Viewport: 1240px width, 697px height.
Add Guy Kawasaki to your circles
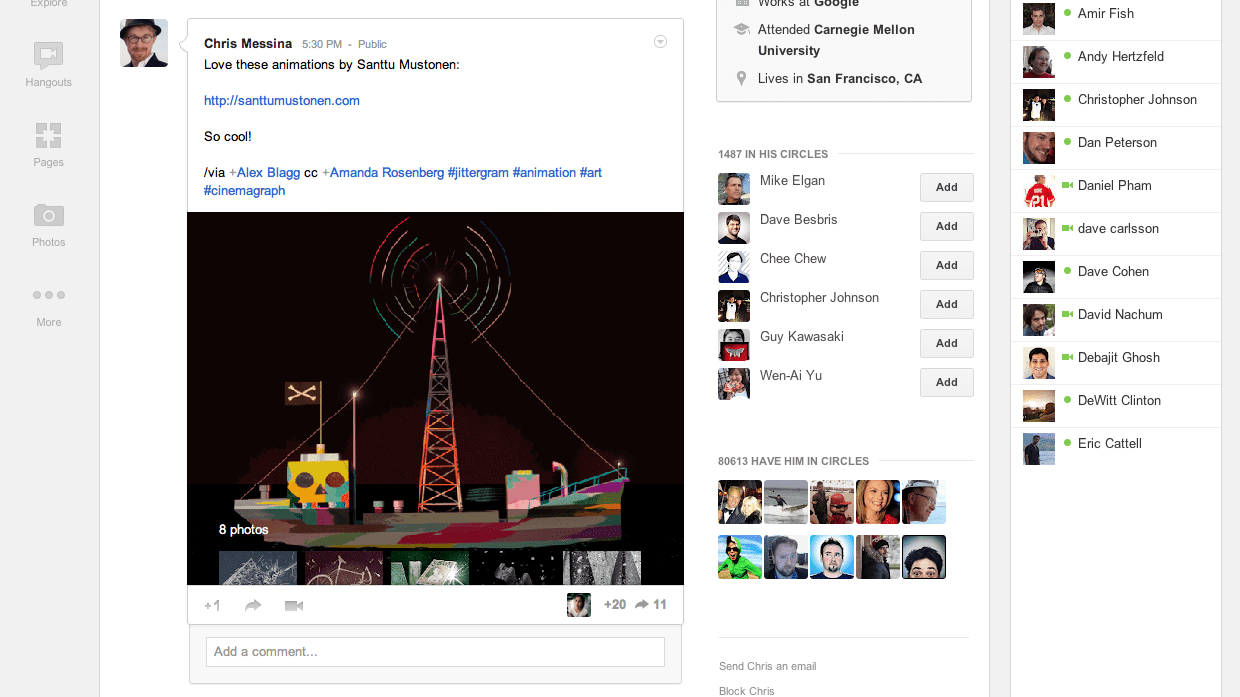click(x=946, y=343)
